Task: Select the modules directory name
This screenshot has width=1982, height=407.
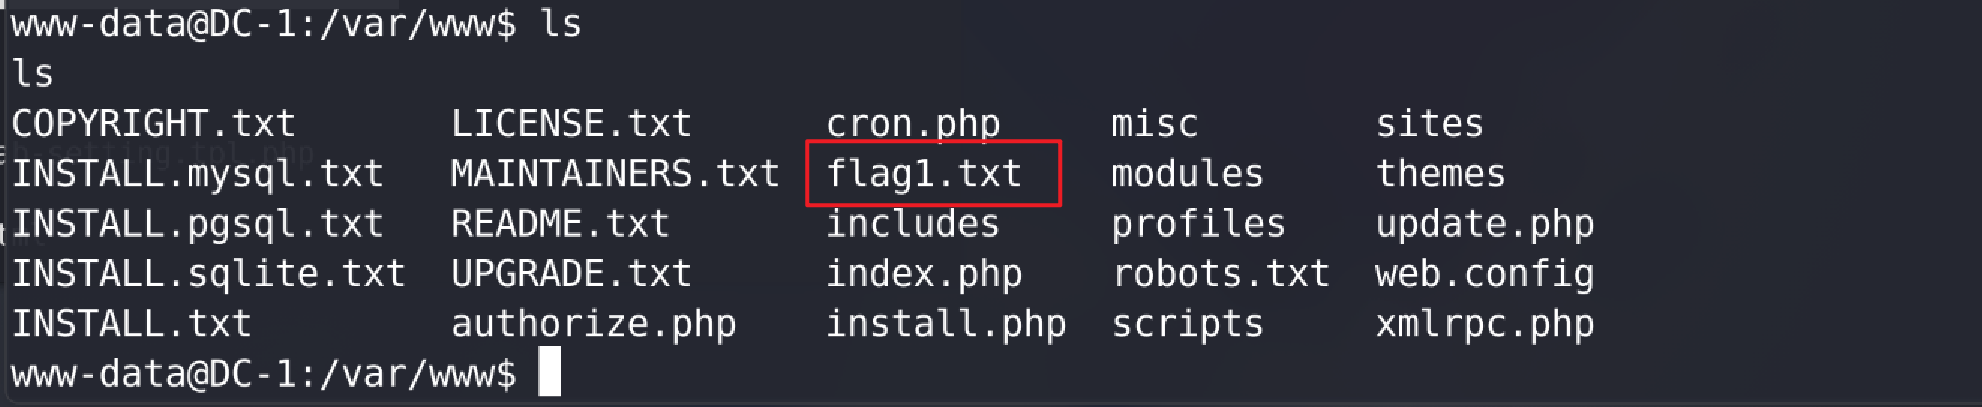Action: [1187, 174]
